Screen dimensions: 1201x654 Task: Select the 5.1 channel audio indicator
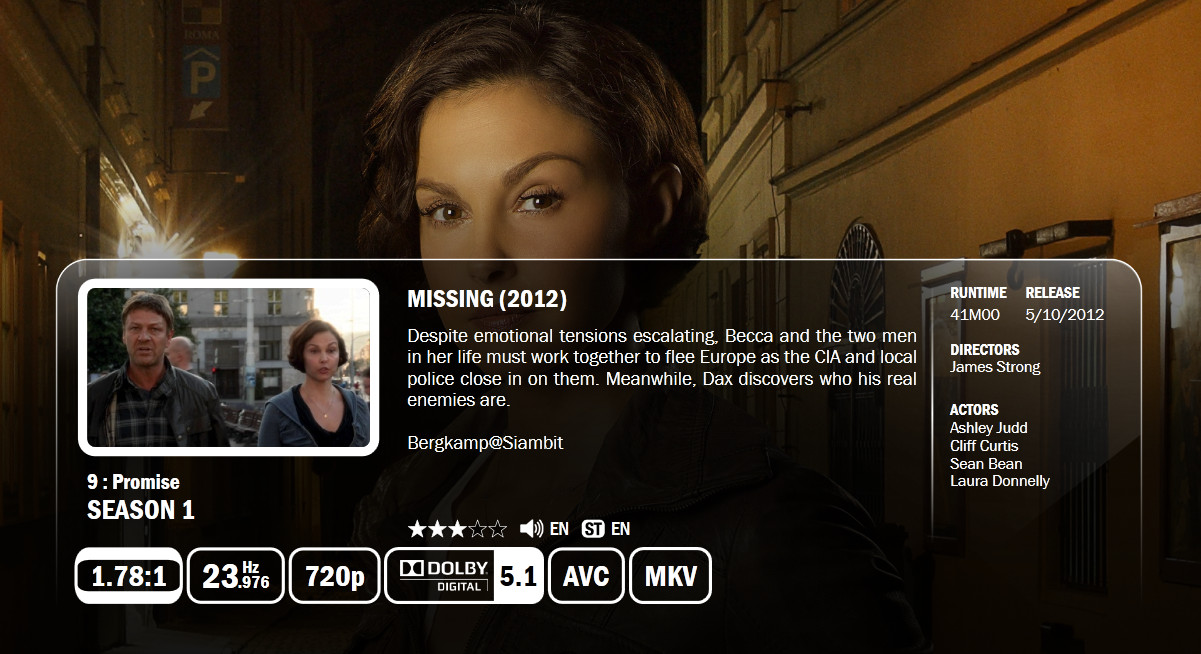tap(519, 576)
